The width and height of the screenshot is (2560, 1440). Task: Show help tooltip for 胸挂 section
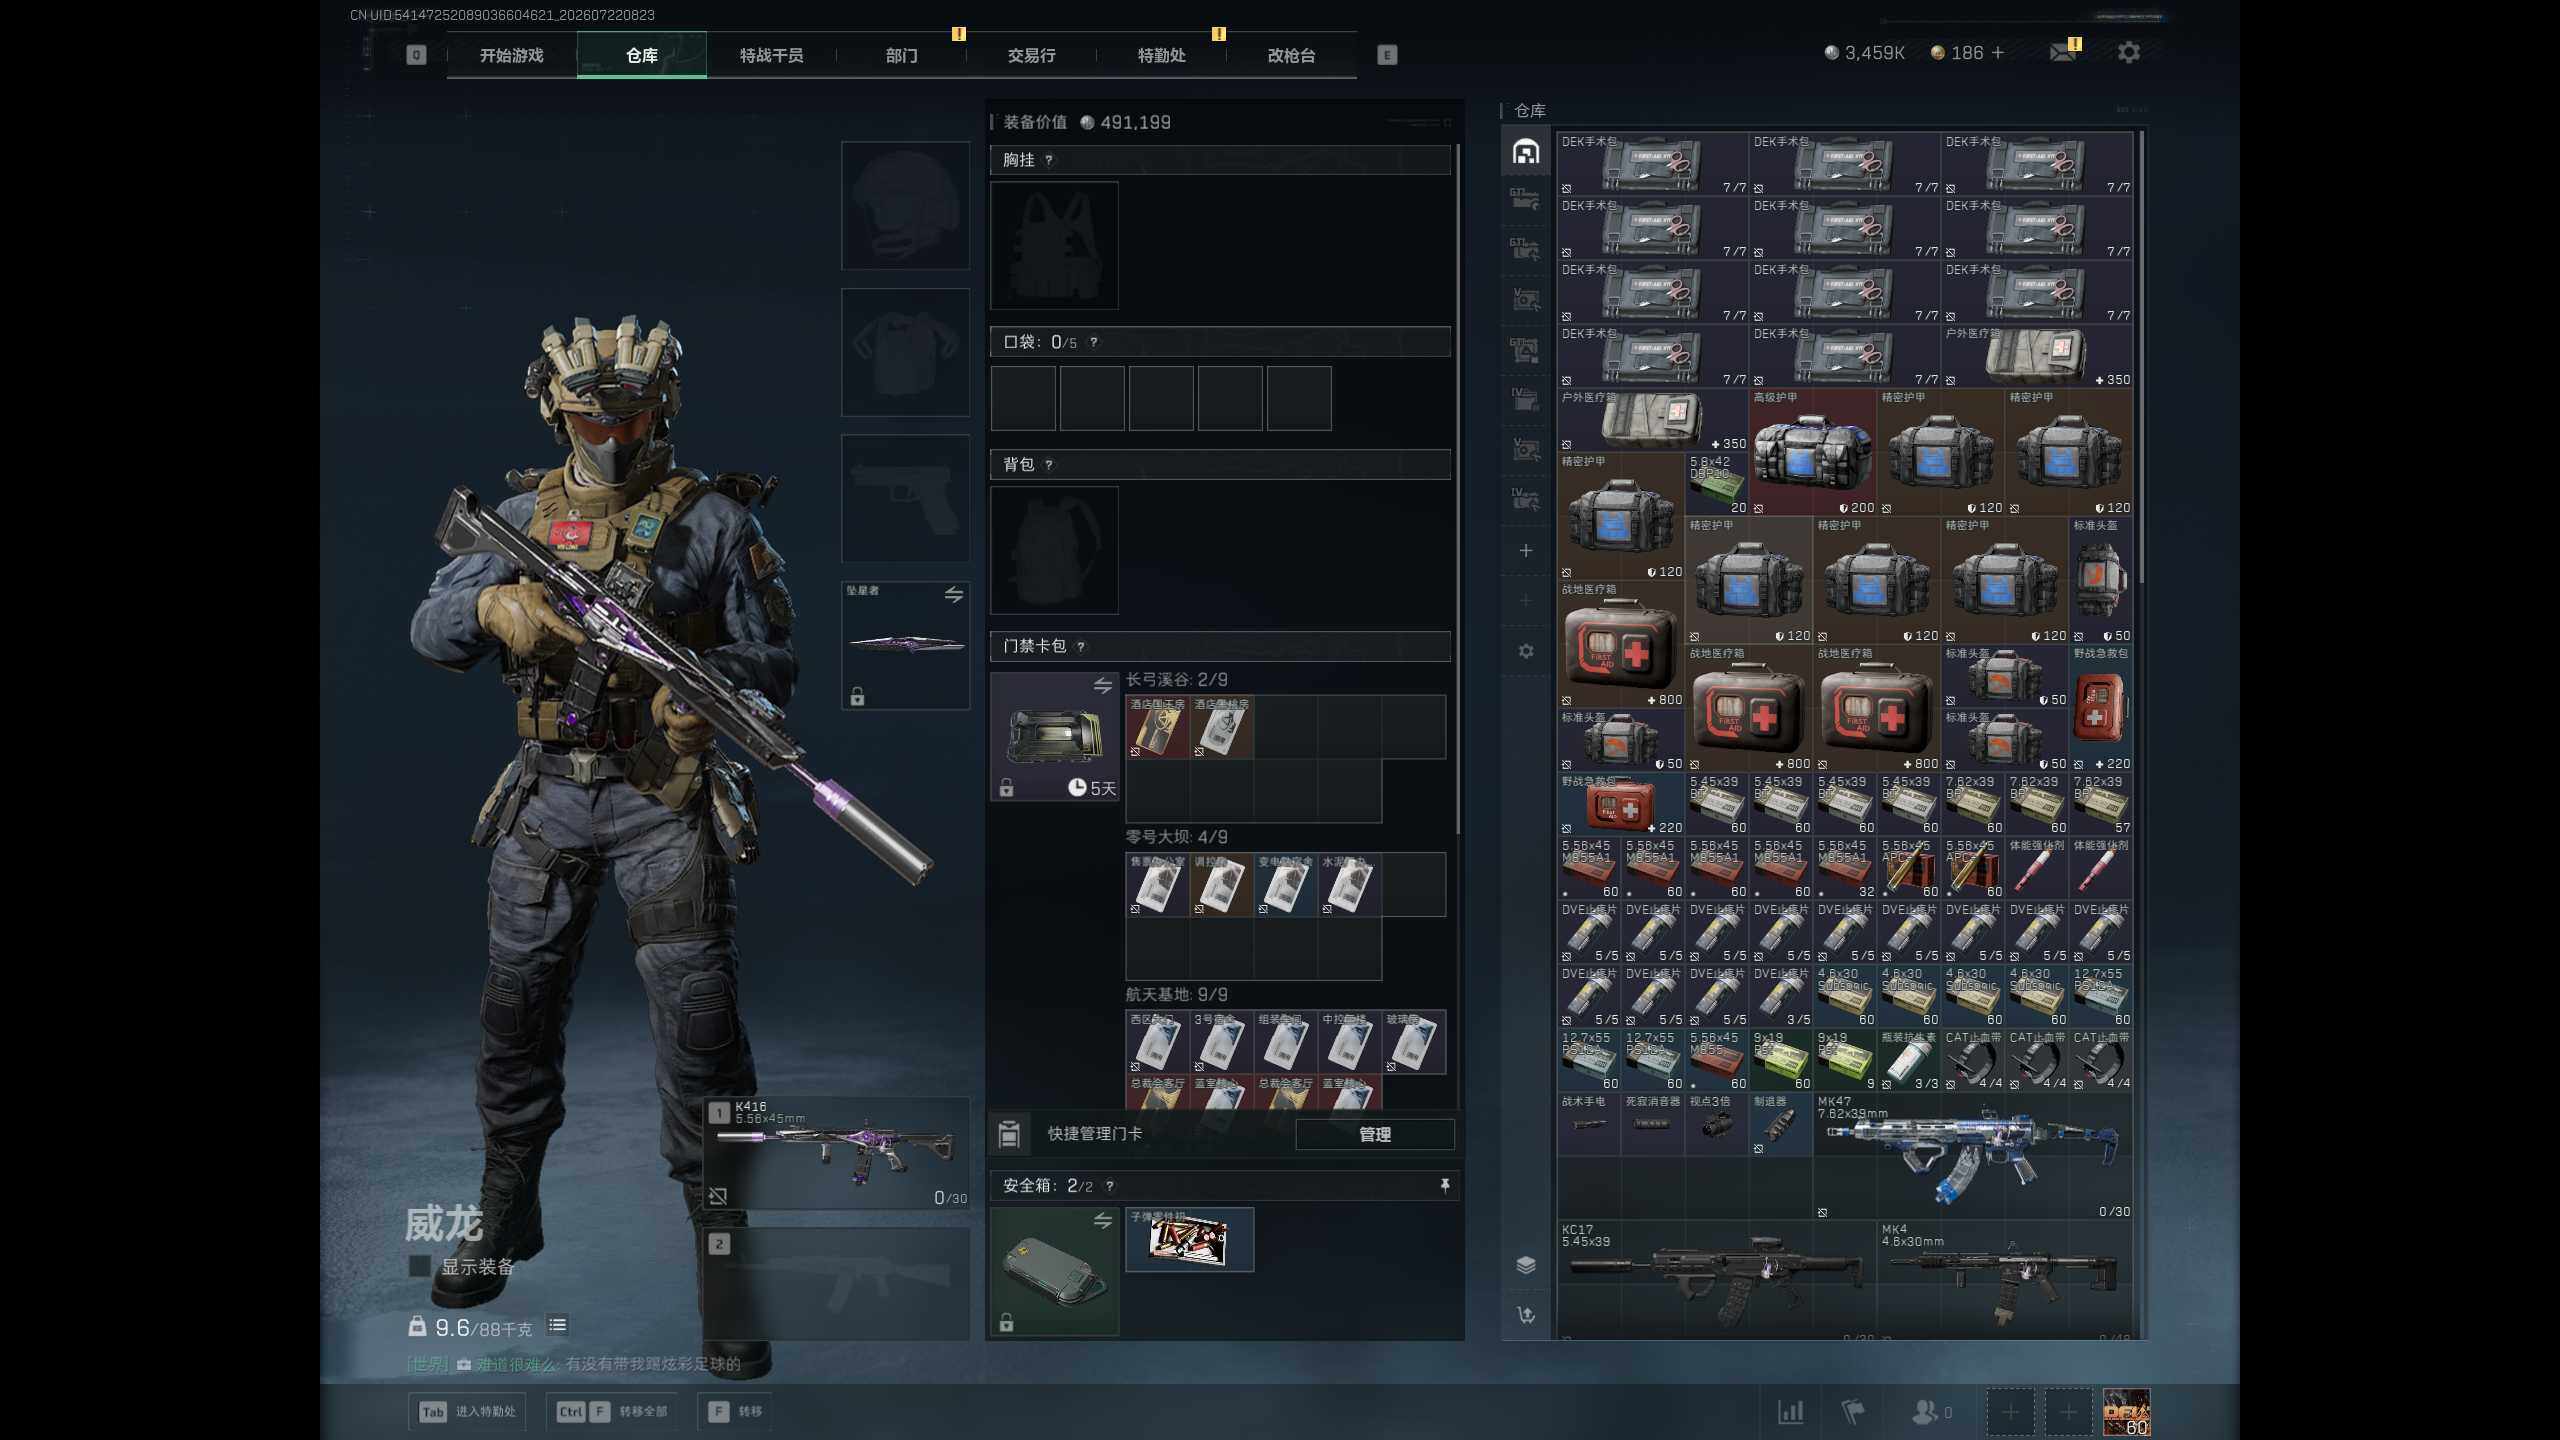pos(1048,160)
